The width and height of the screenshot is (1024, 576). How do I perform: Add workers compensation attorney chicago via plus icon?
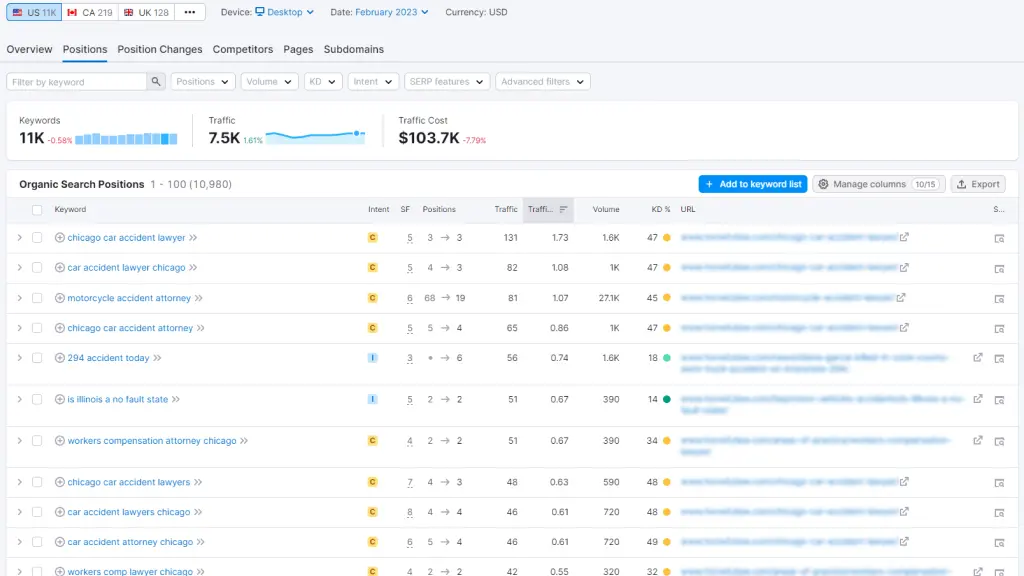(x=59, y=441)
